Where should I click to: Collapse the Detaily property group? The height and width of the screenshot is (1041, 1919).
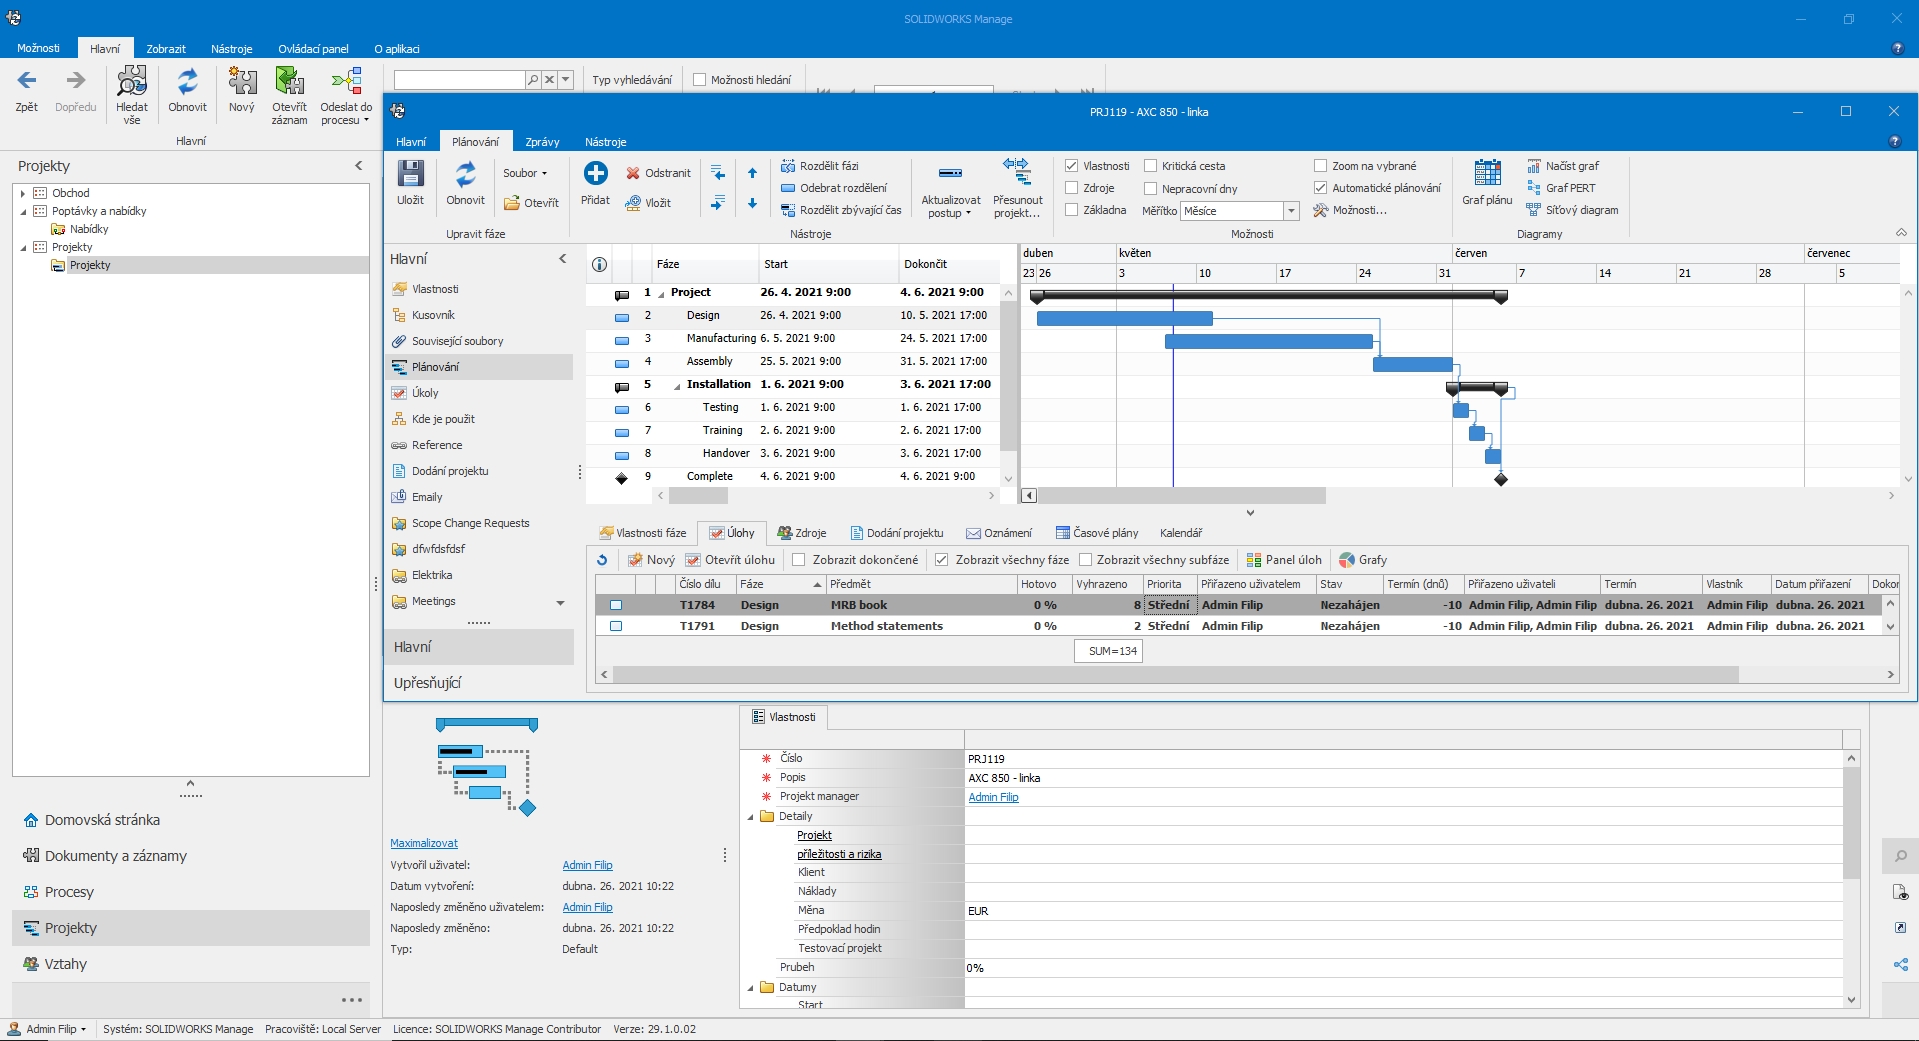[751, 817]
